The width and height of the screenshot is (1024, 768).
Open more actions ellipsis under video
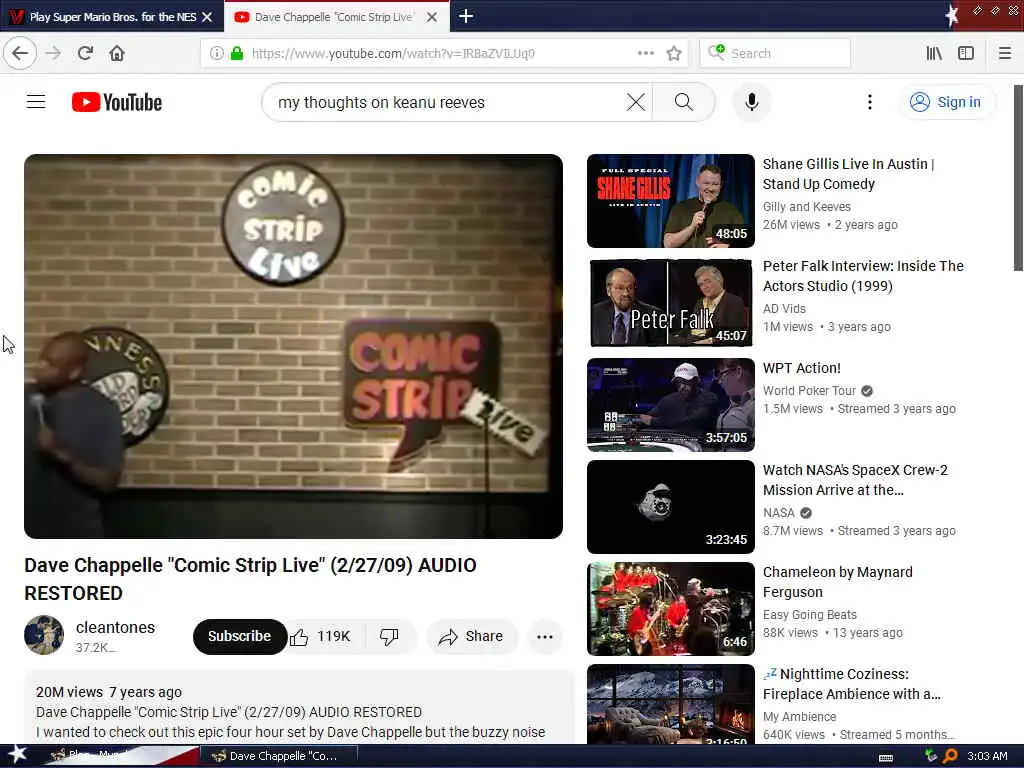pyautogui.click(x=545, y=636)
